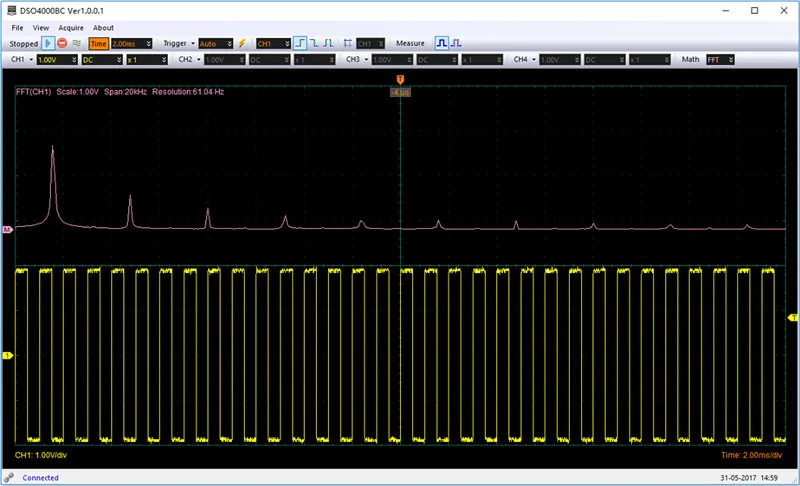Maximize the DSO4000BC window
This screenshot has height=486, width=800.
(x=755, y=10)
